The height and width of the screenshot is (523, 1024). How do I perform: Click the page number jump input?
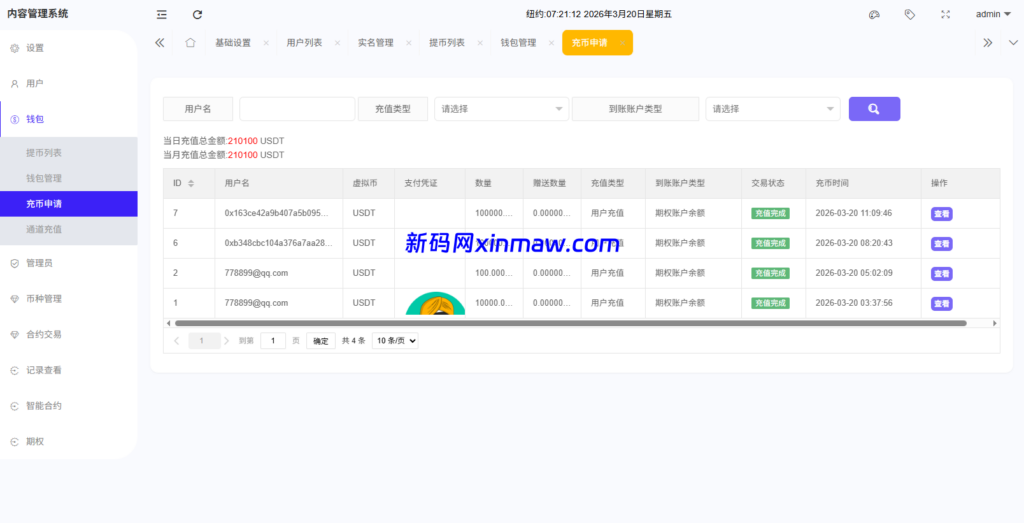tap(273, 341)
